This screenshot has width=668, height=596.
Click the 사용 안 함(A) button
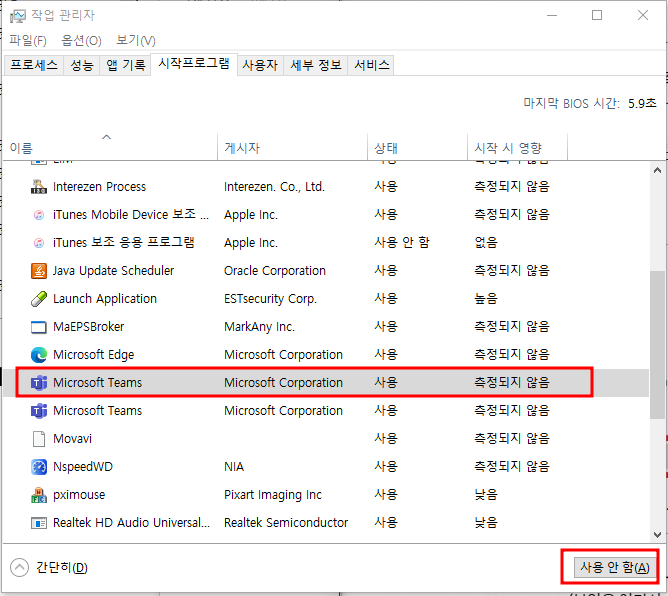[x=614, y=567]
